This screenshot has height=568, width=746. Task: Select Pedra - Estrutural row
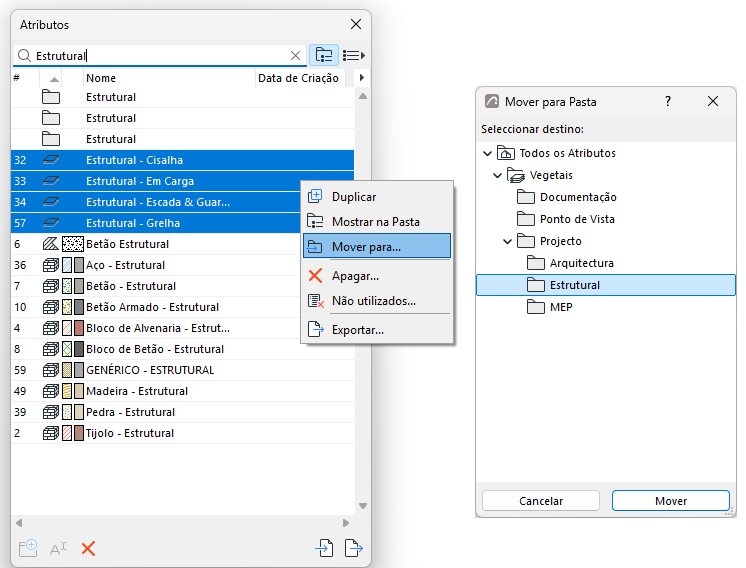tap(183, 411)
